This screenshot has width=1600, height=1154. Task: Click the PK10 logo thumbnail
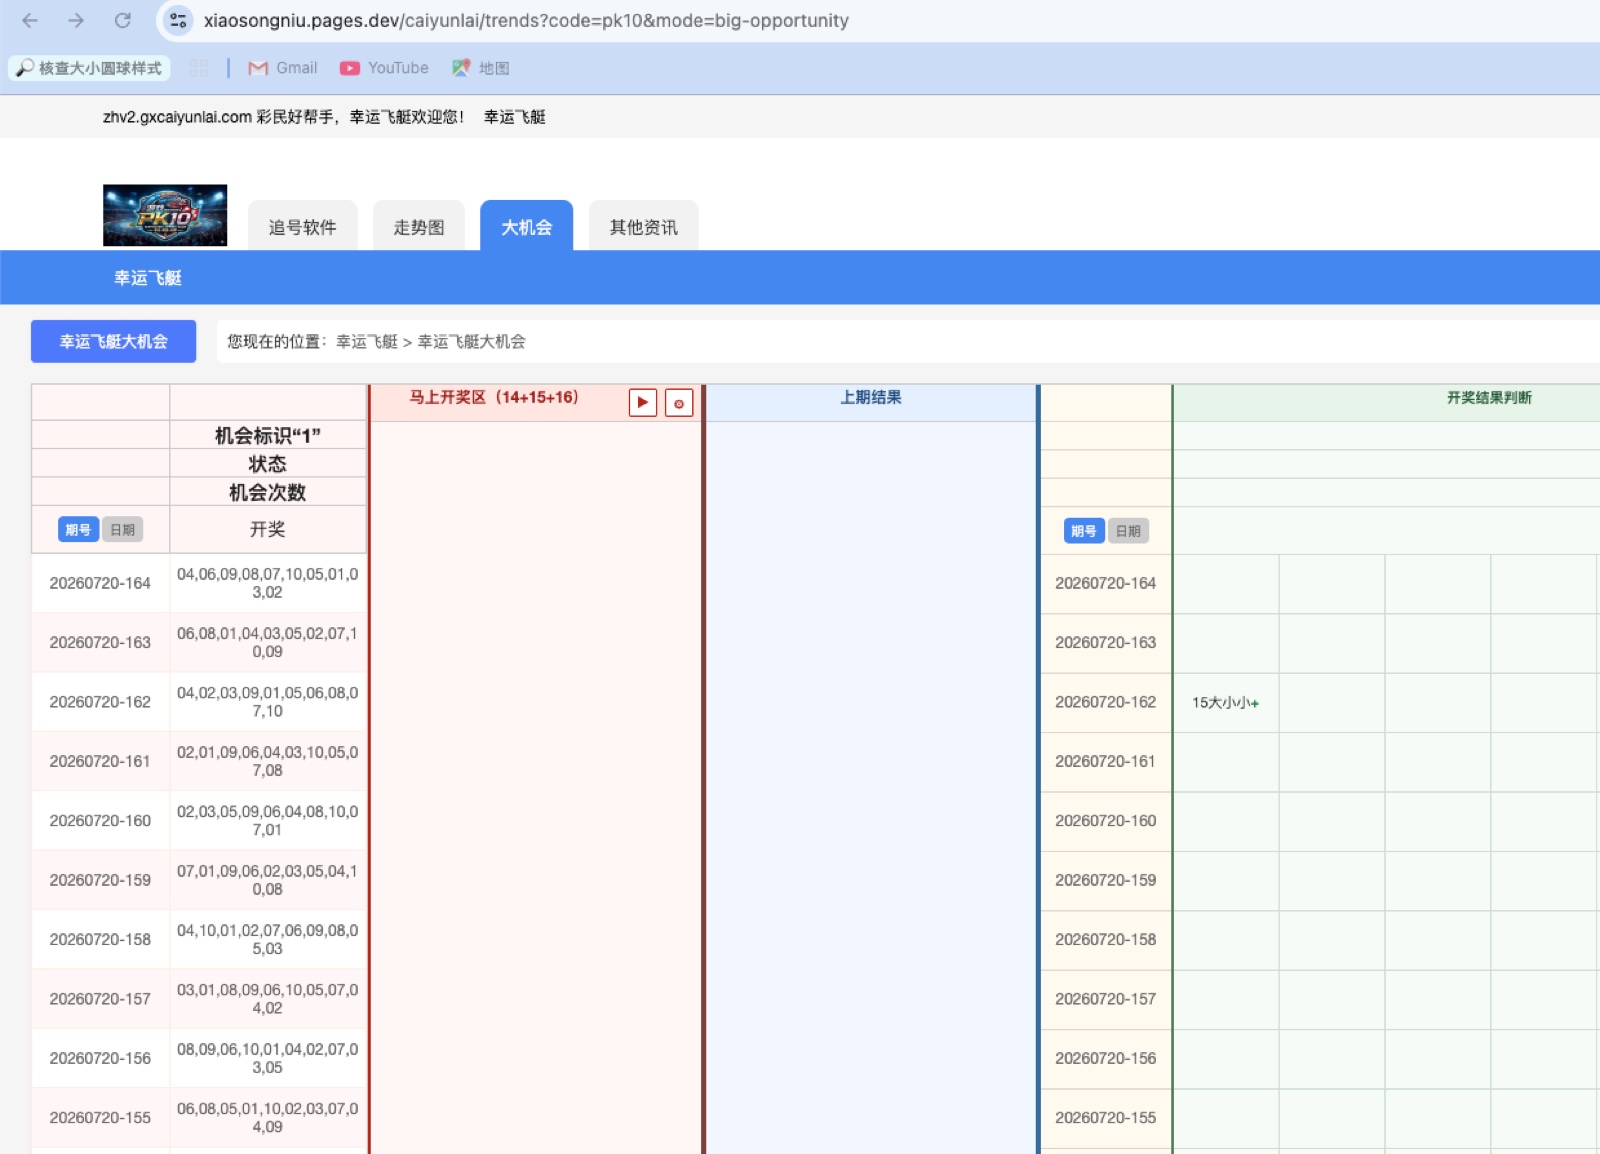point(165,215)
